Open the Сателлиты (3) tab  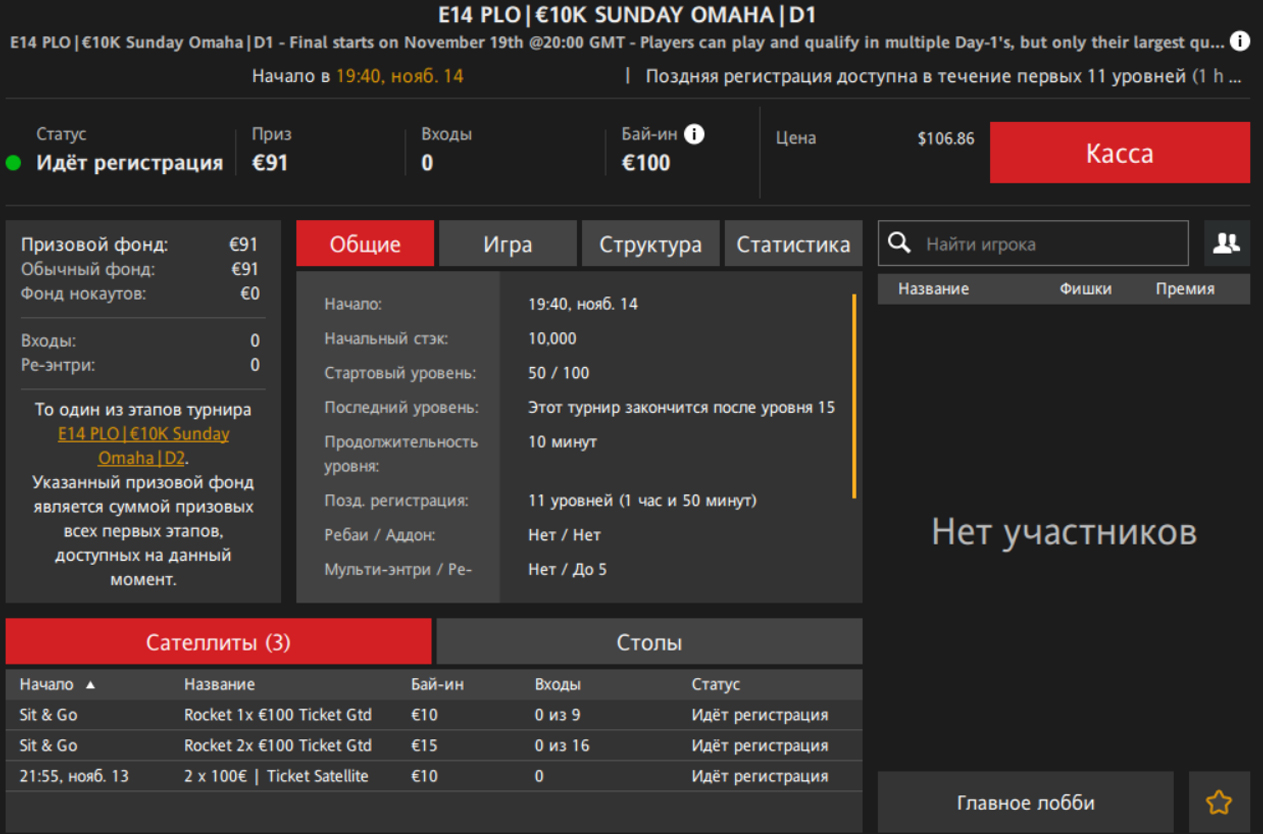[218, 642]
